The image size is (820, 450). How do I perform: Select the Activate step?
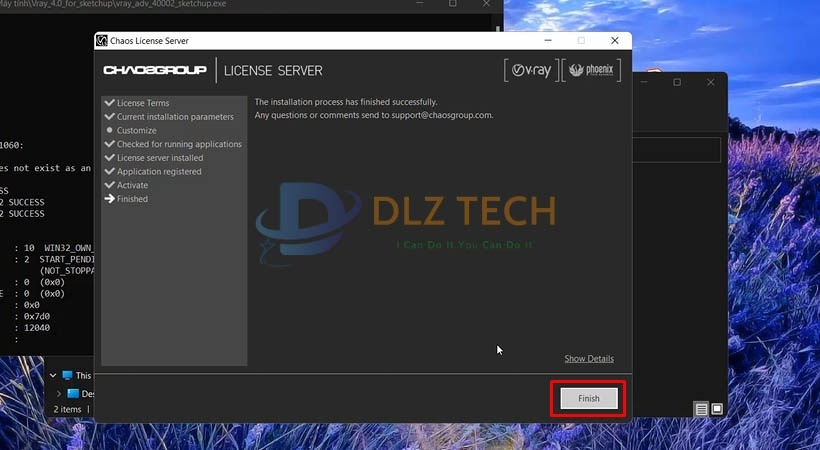click(x=132, y=185)
